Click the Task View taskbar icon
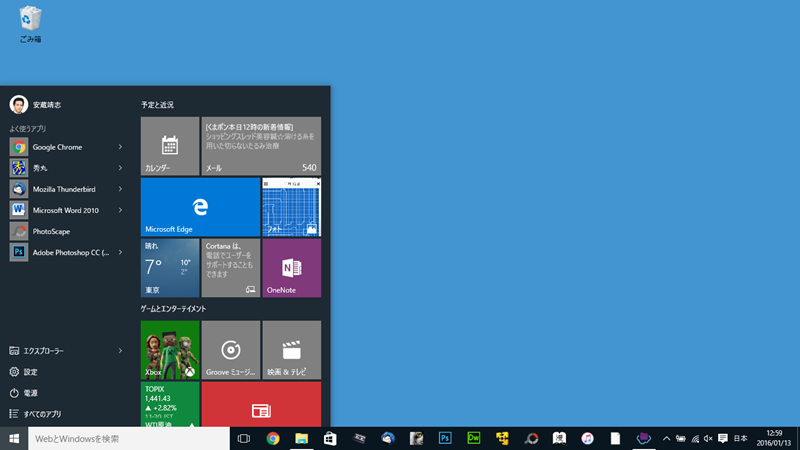 click(243, 438)
